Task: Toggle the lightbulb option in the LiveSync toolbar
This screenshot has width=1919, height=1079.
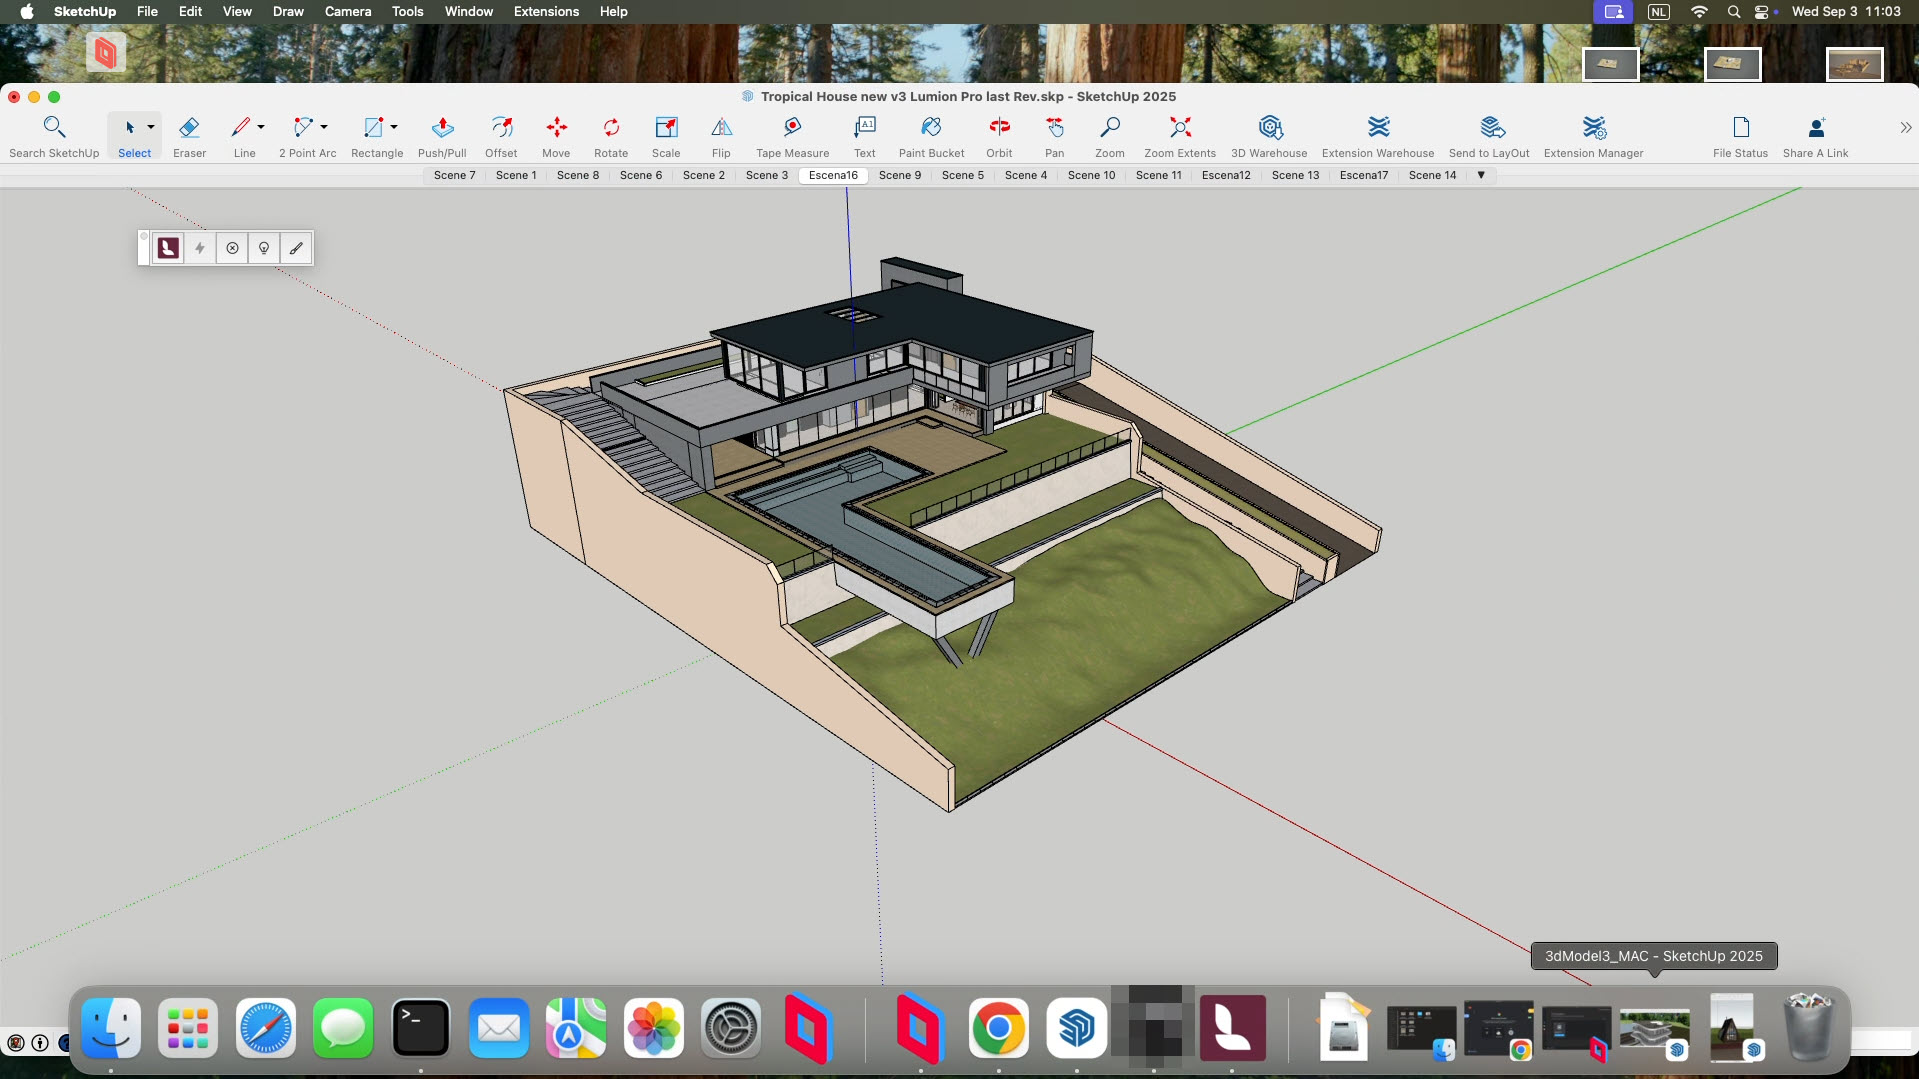Action: (x=263, y=247)
